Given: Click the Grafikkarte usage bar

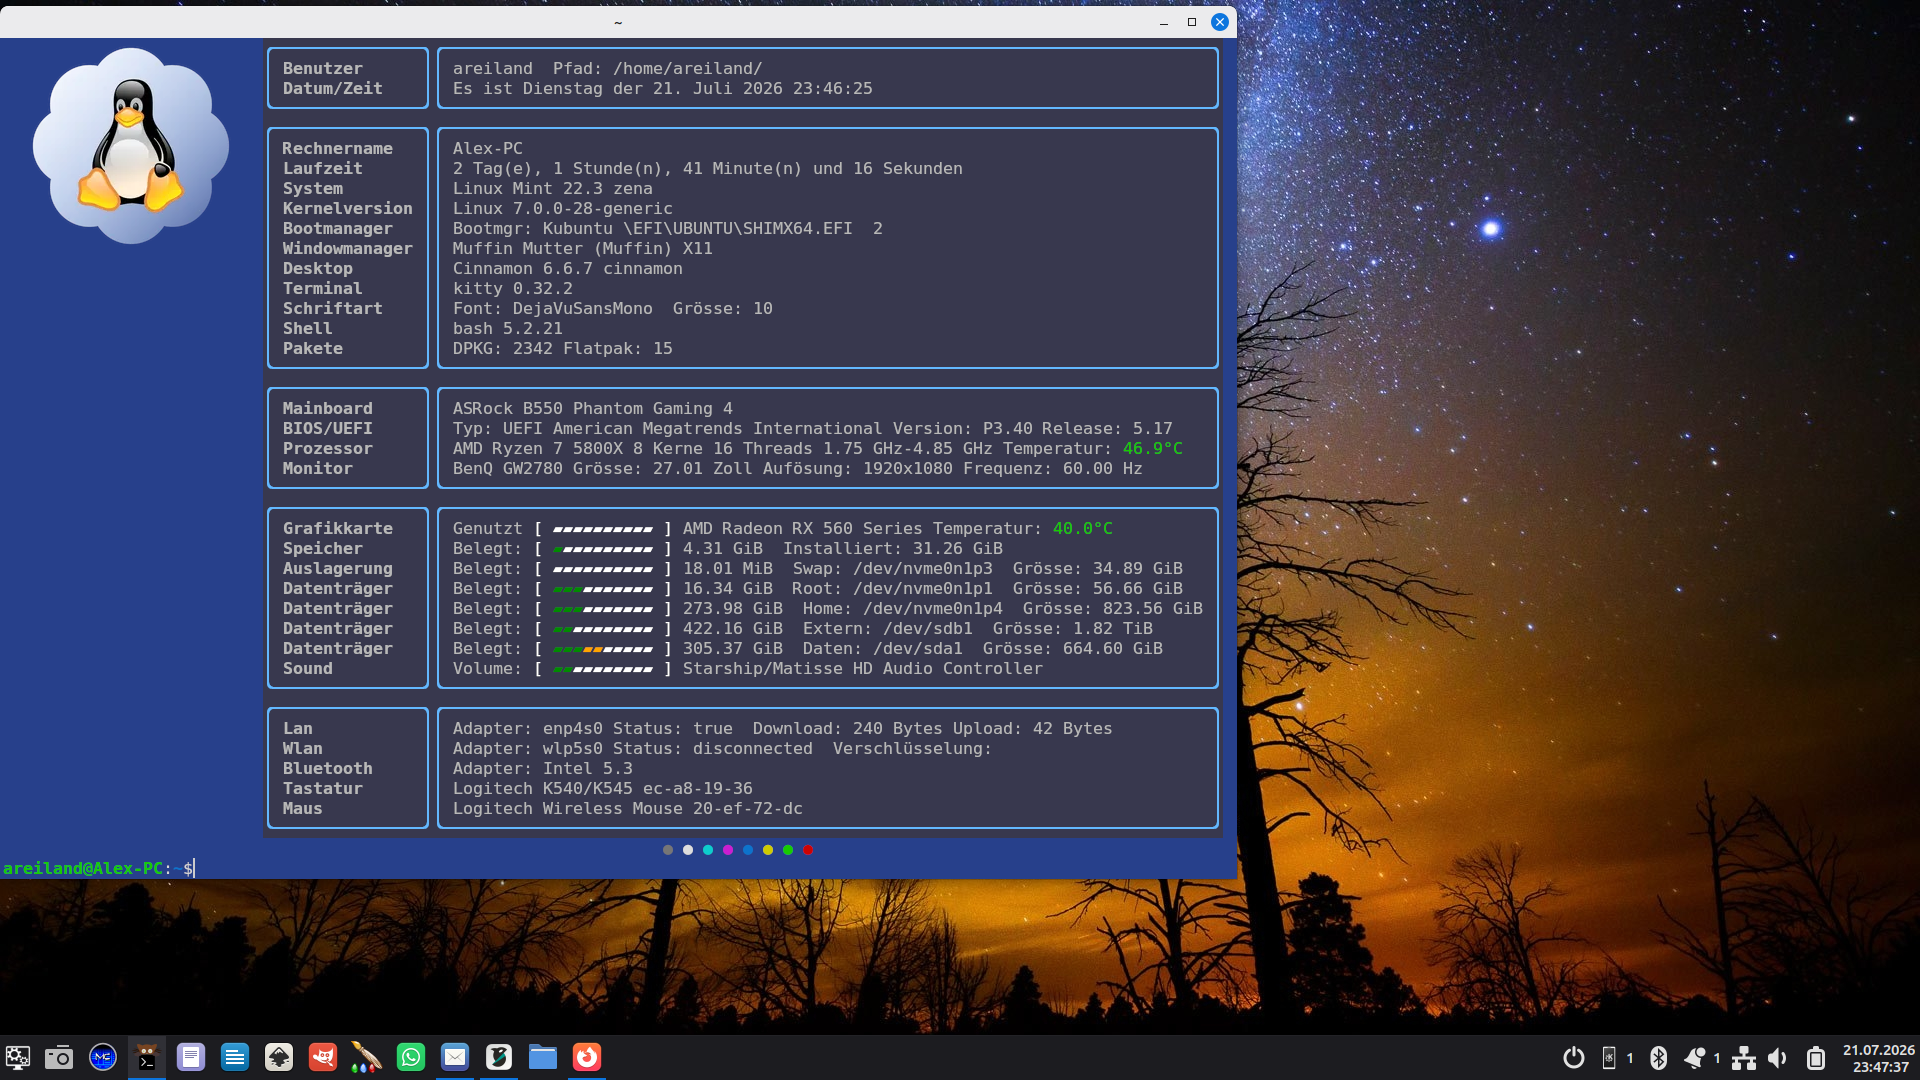Looking at the screenshot, I should [603, 529].
